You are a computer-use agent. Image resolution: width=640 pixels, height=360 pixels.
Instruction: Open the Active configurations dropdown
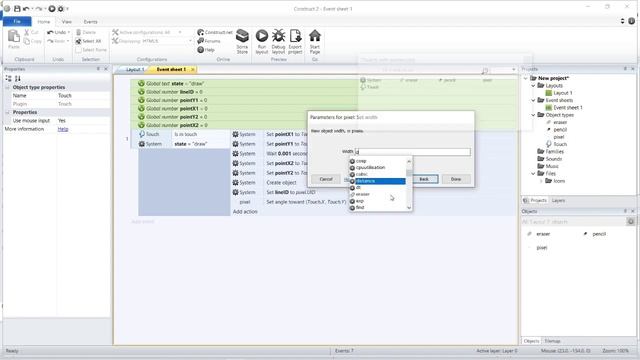tap(180, 32)
